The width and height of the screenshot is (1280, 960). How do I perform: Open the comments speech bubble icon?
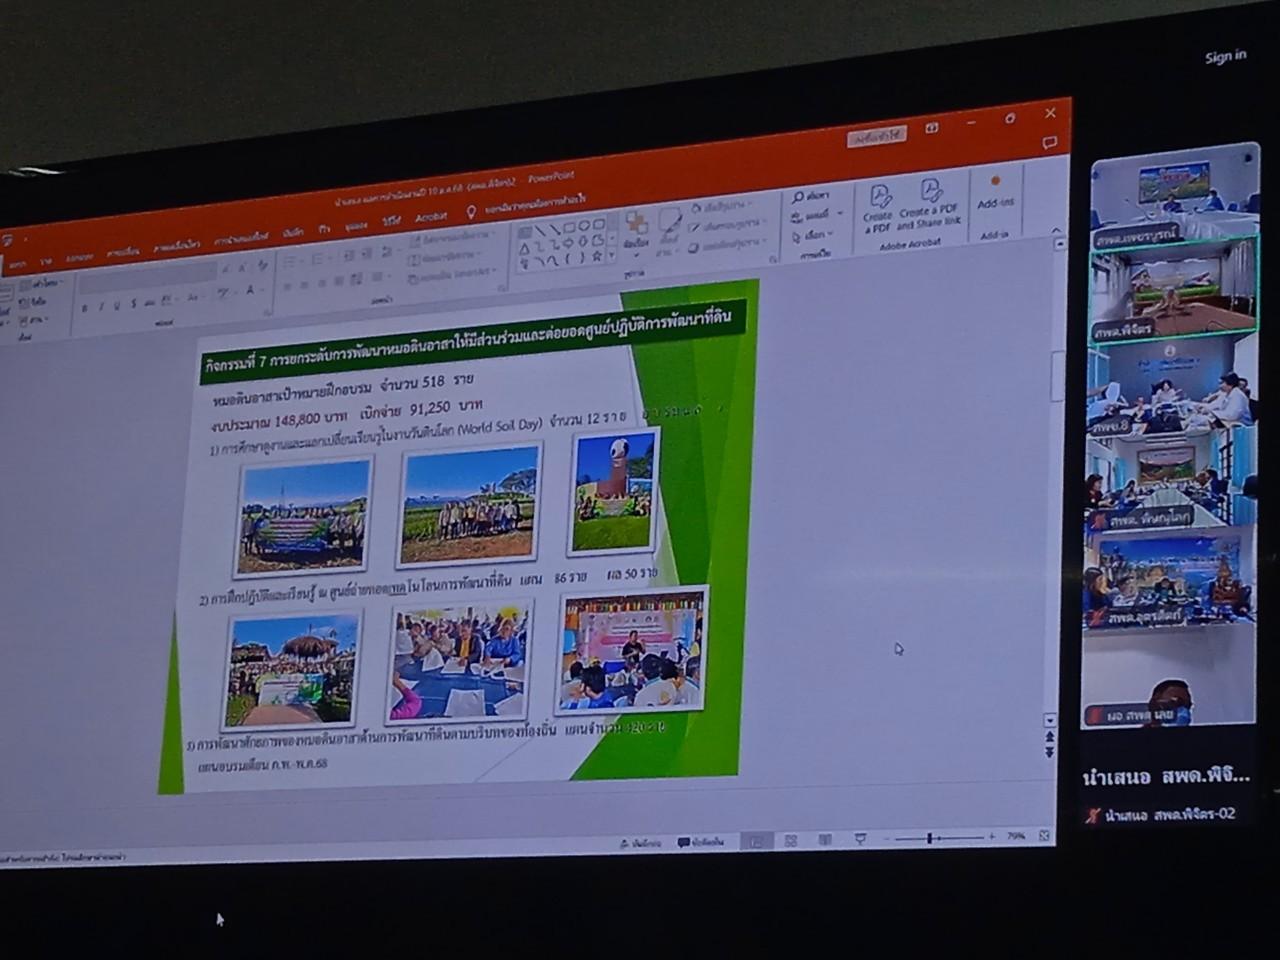(1049, 144)
